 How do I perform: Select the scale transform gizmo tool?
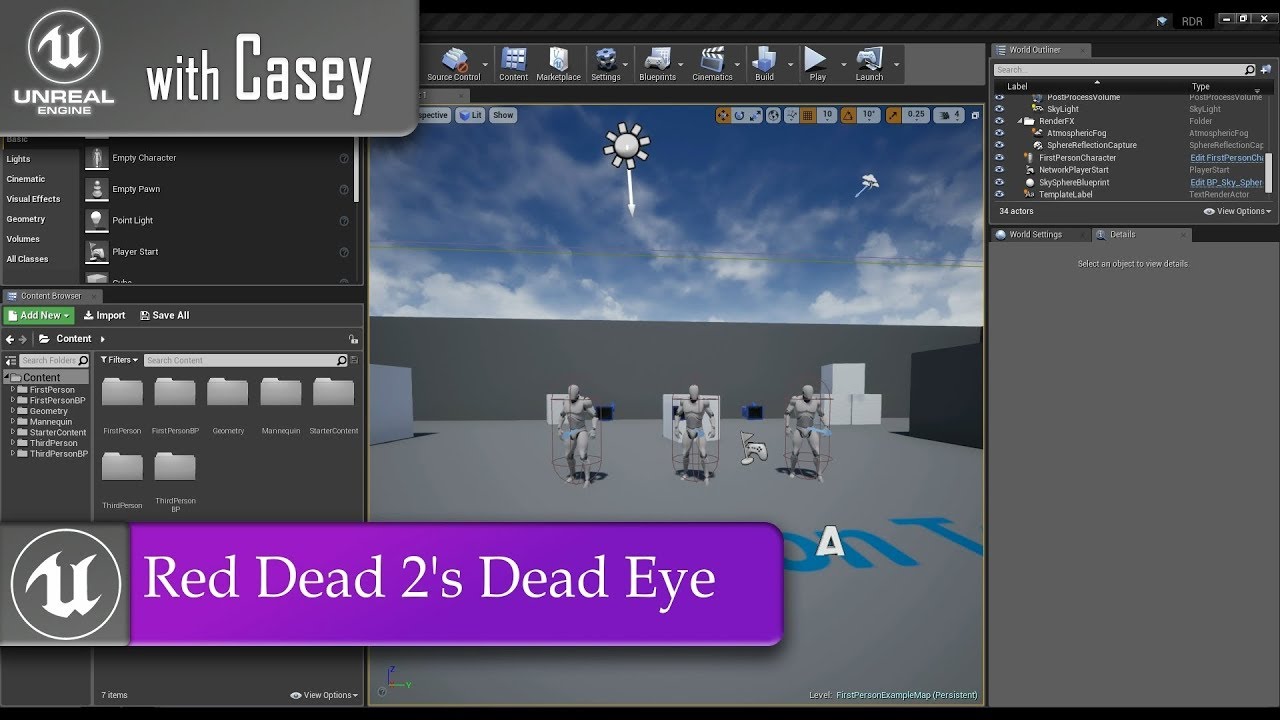(x=757, y=115)
